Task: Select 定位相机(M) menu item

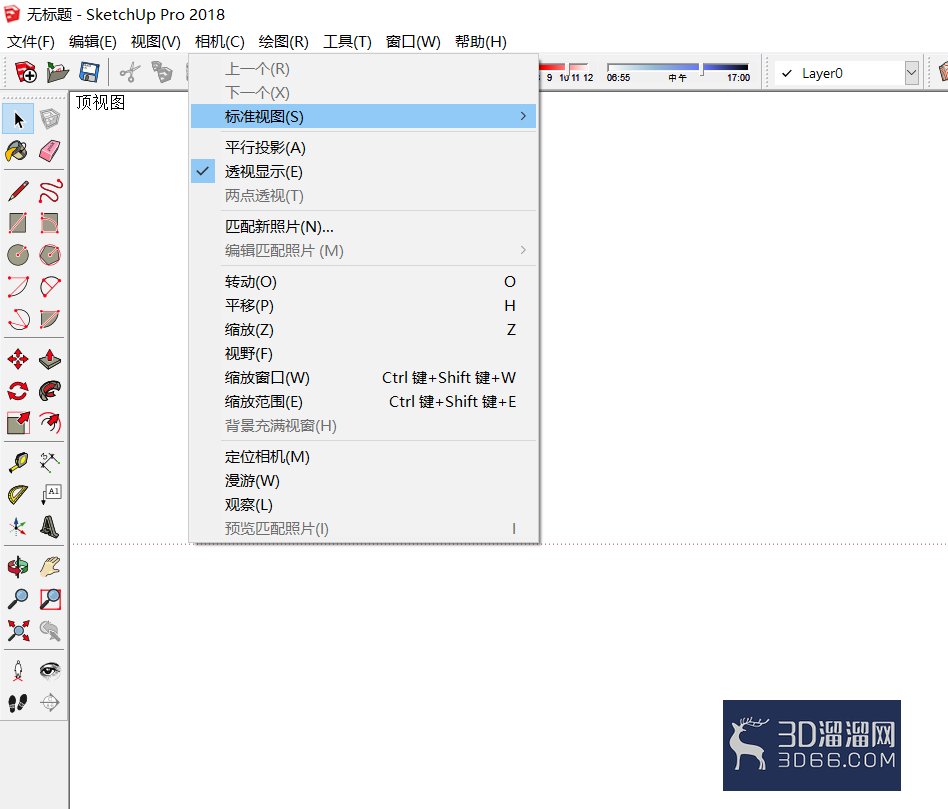Action: [363, 457]
